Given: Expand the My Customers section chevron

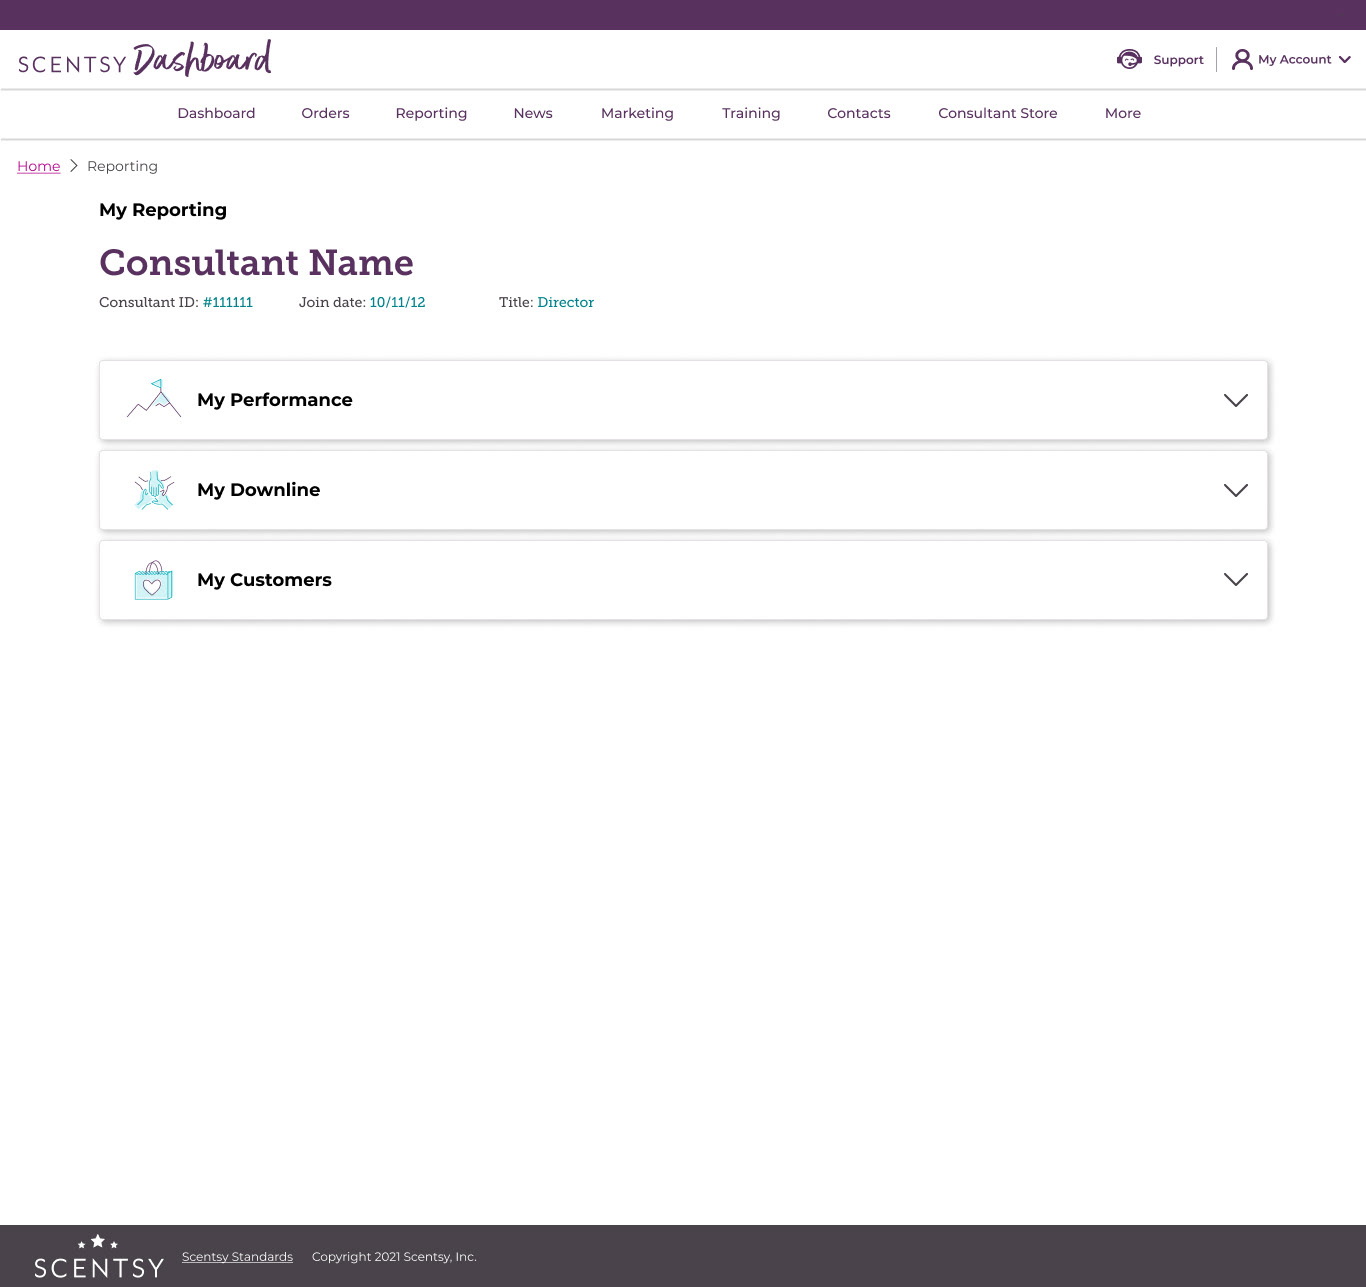Looking at the screenshot, I should coord(1236,580).
